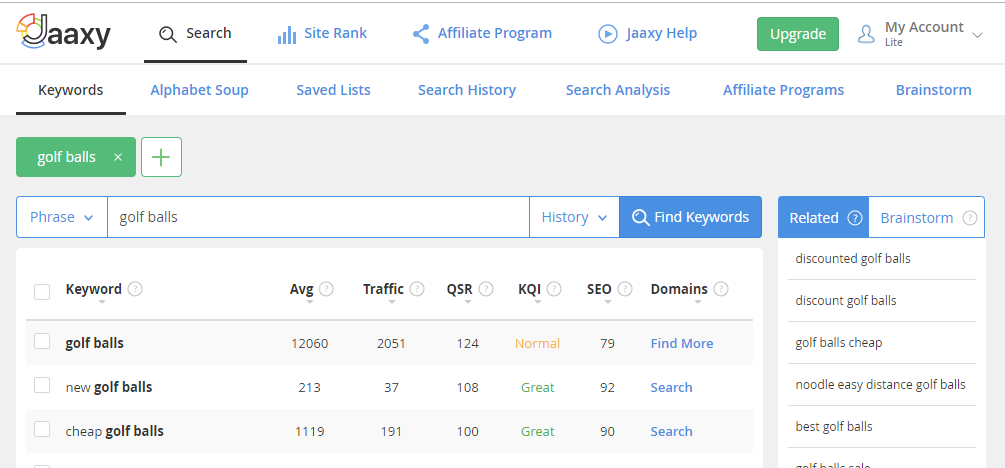Click help icon next to SEO column

point(625,289)
